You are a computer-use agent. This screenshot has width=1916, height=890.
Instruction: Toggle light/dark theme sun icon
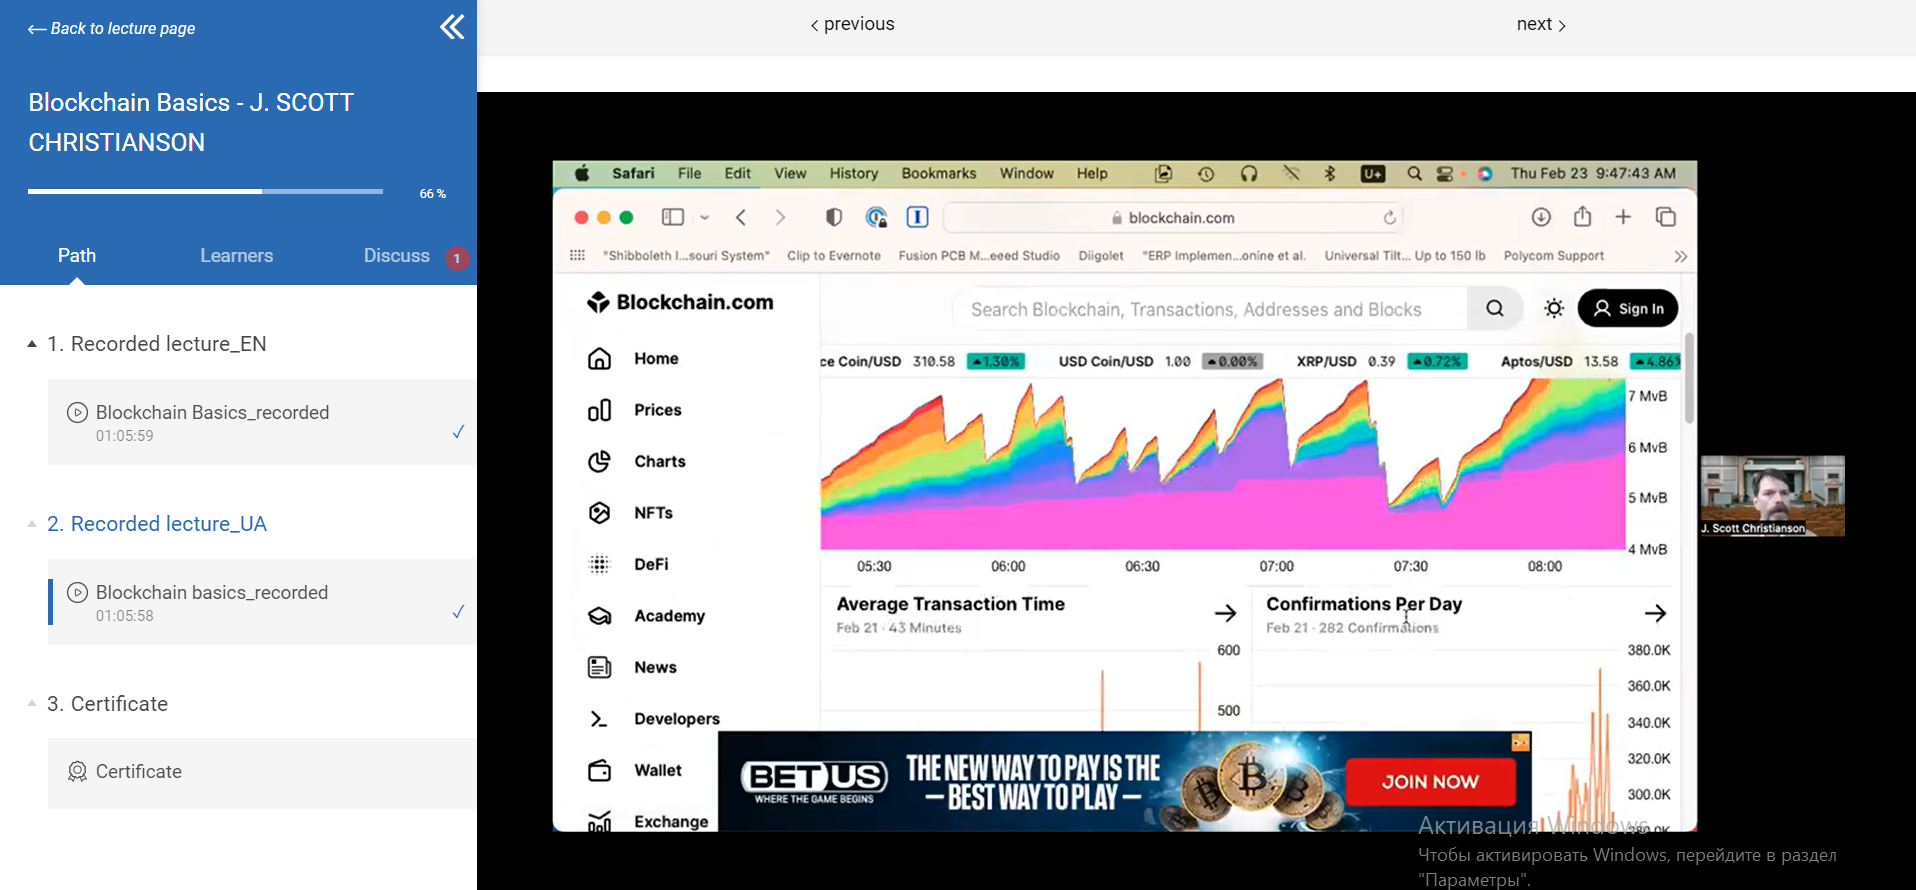[x=1554, y=309]
